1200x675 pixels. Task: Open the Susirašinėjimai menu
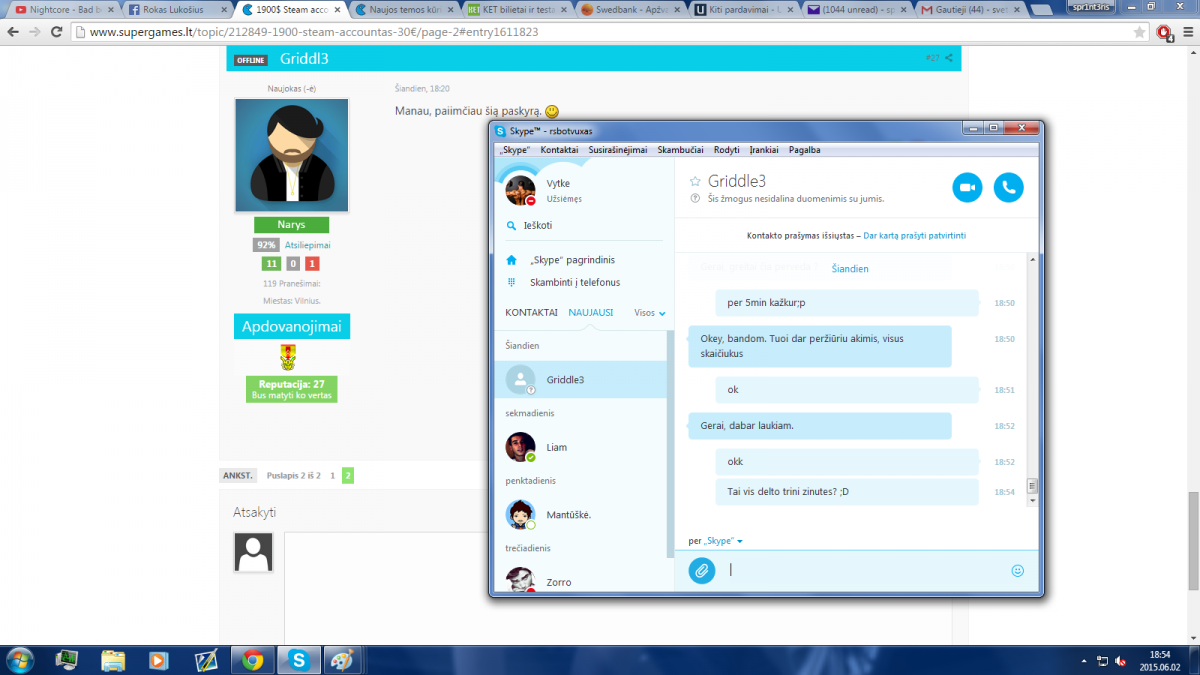click(617, 150)
